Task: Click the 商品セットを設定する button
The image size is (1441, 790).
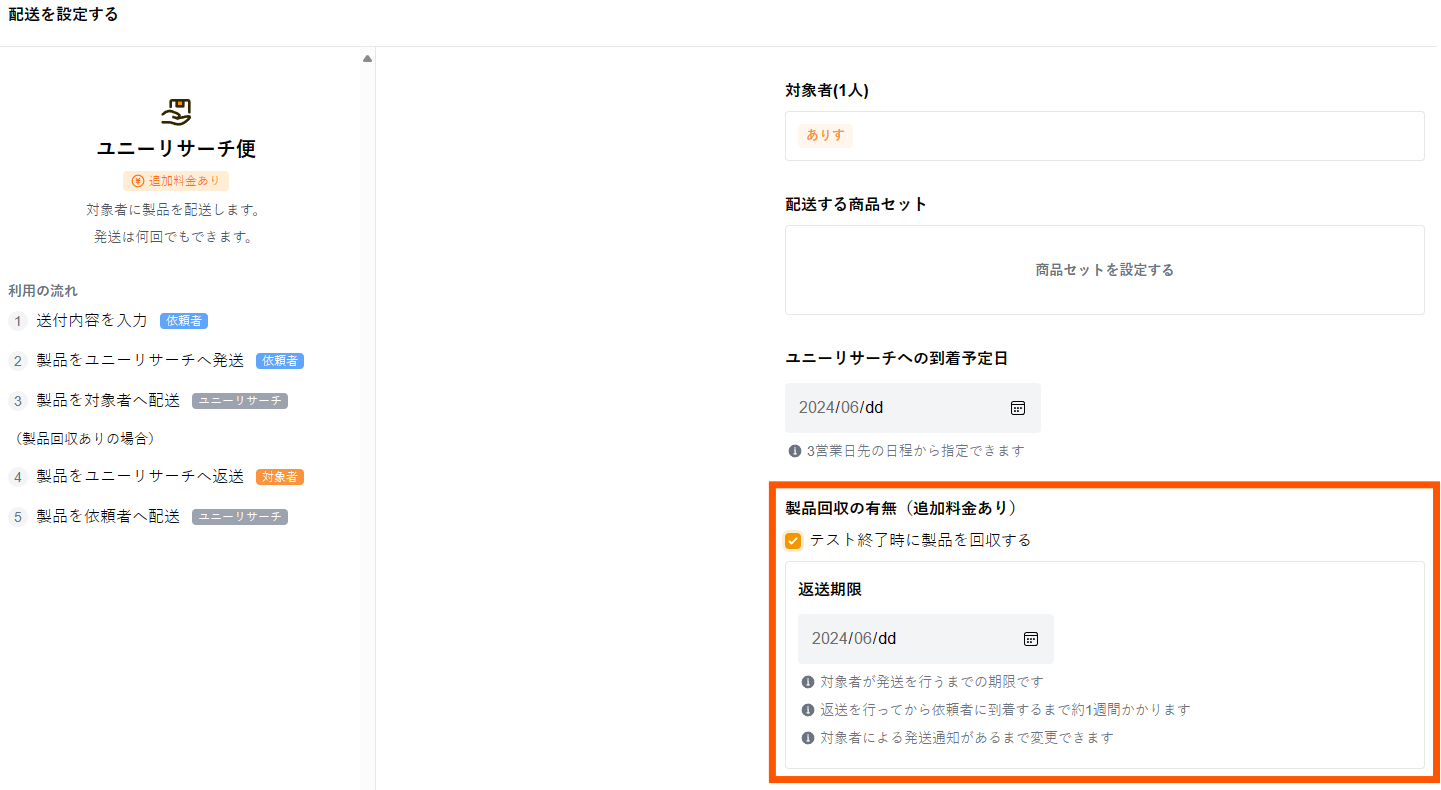Action: [1104, 270]
